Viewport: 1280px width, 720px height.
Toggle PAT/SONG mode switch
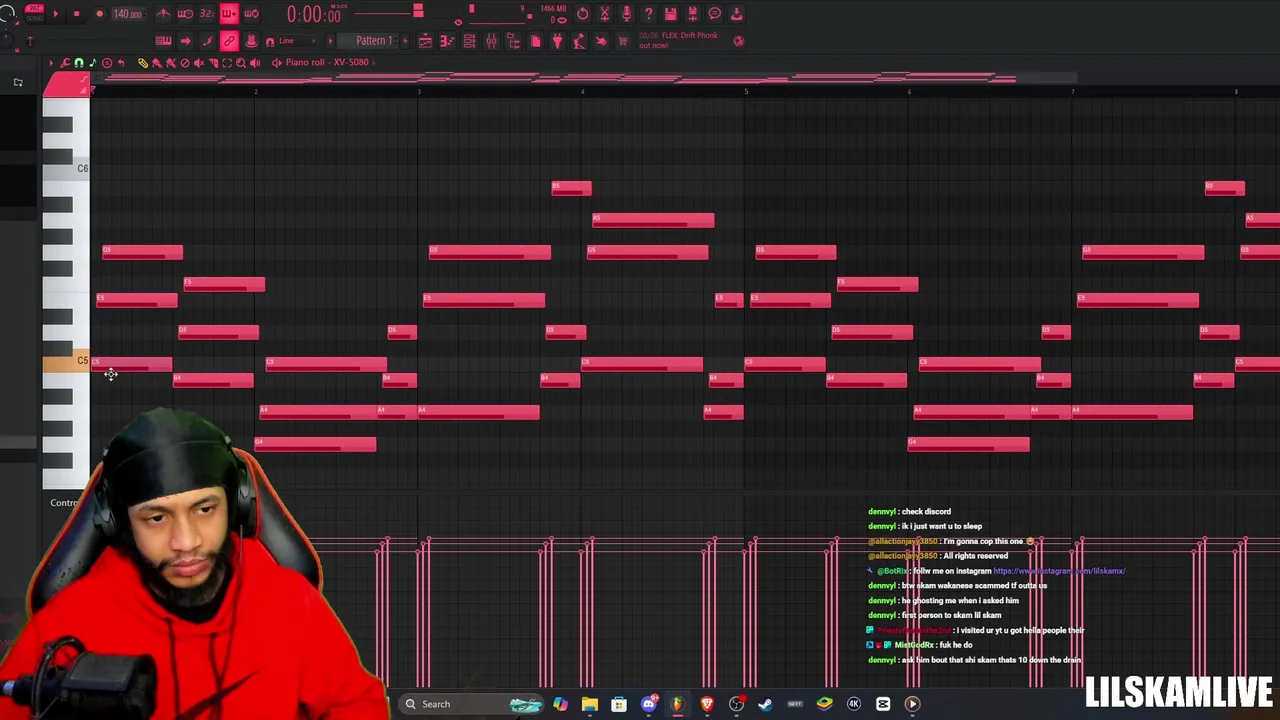(x=34, y=13)
